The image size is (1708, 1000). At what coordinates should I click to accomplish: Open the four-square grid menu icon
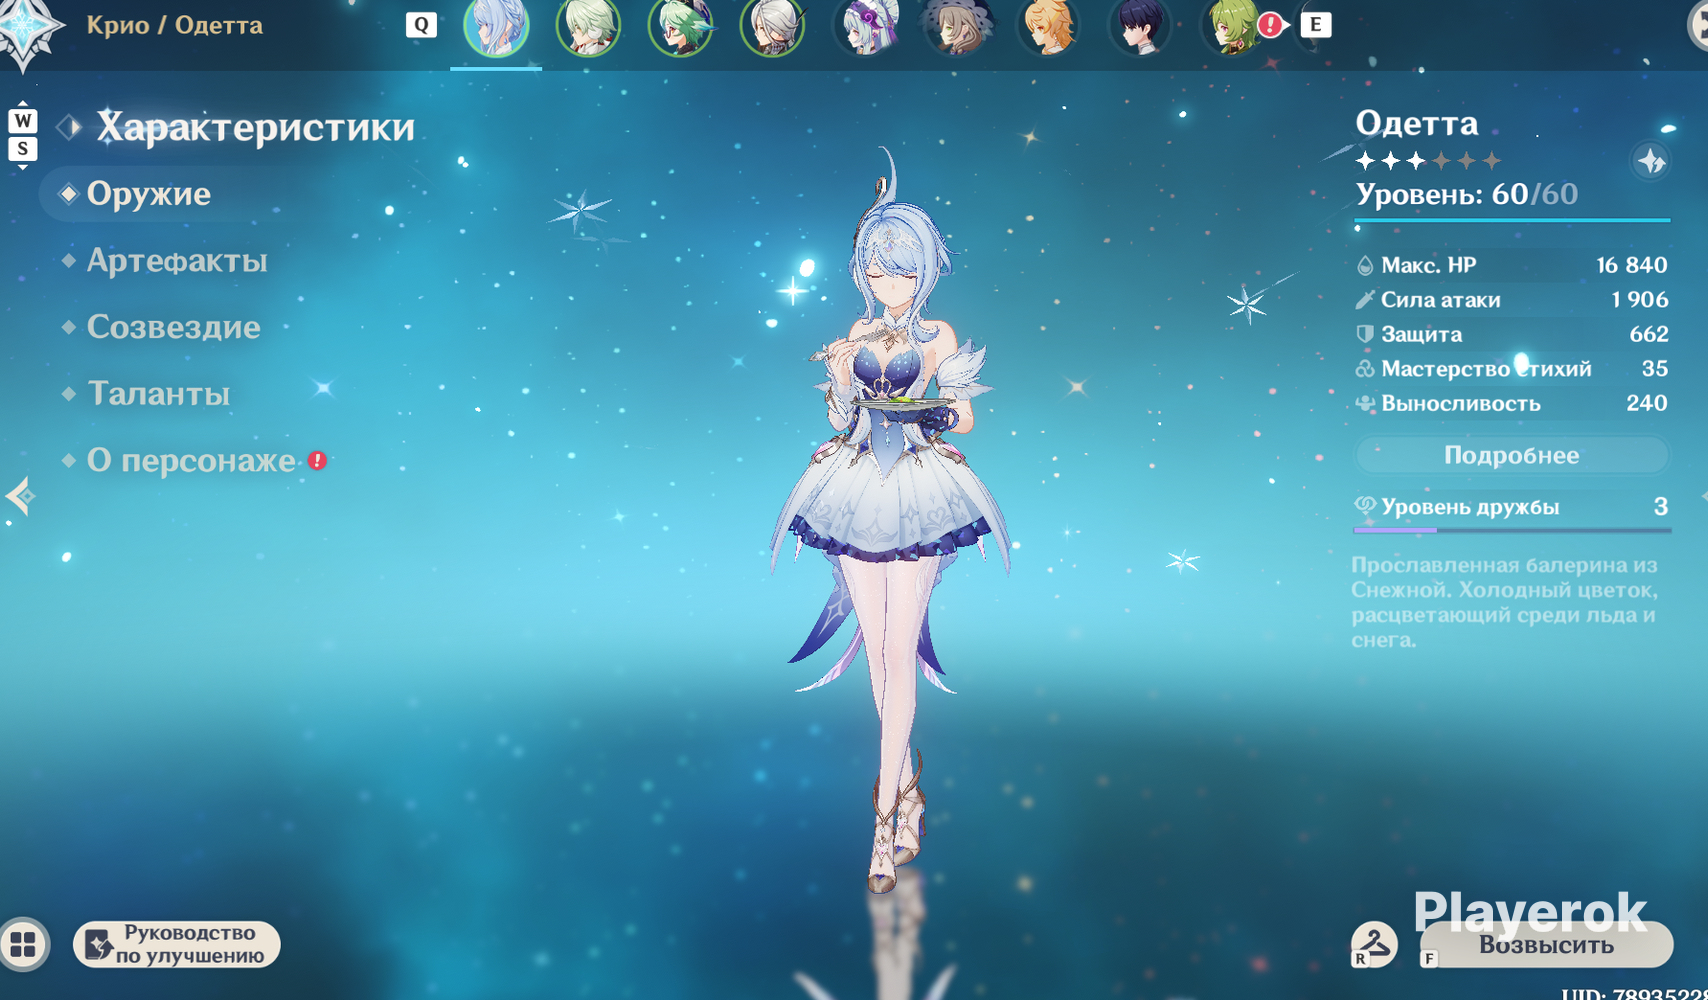coord(24,944)
